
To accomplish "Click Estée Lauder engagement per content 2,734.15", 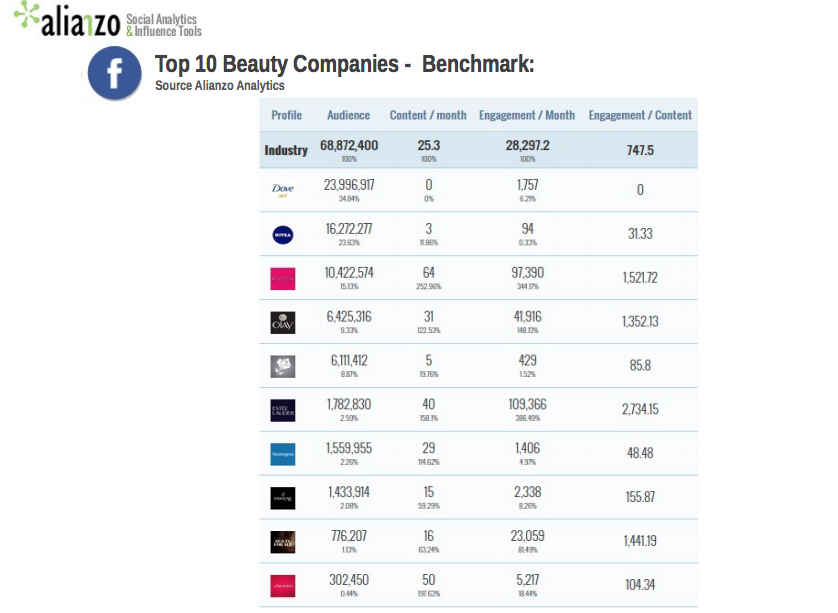I will [640, 409].
